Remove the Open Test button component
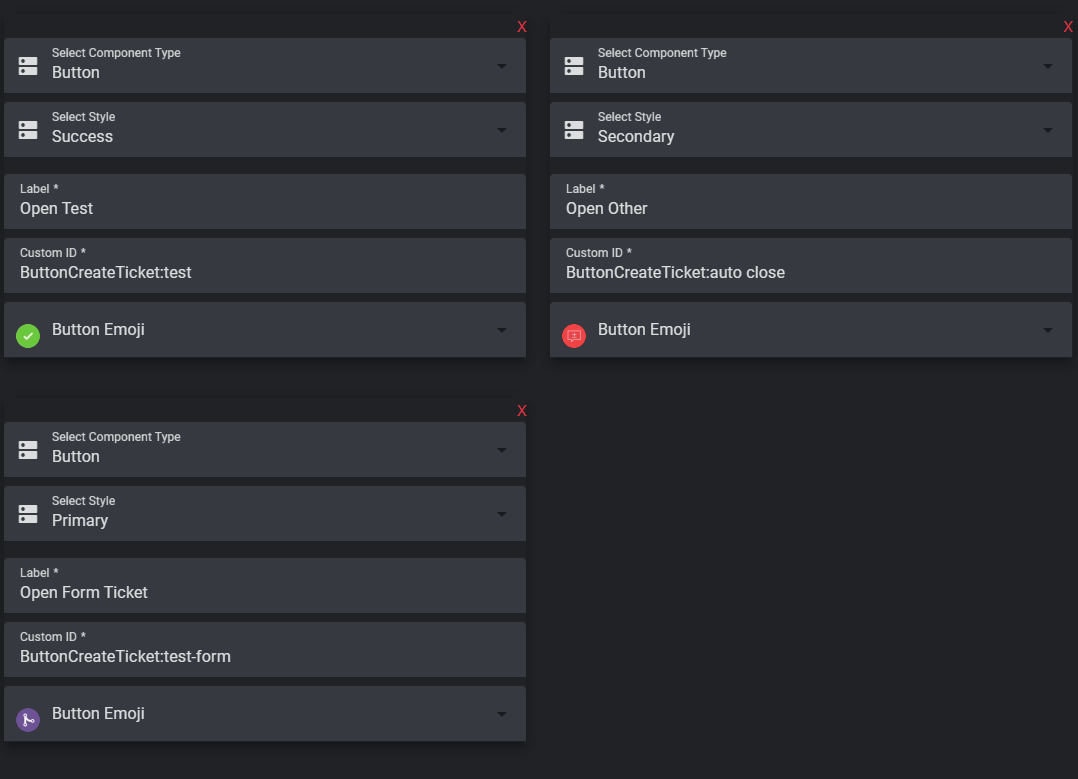The height and width of the screenshot is (779, 1078). [522, 27]
